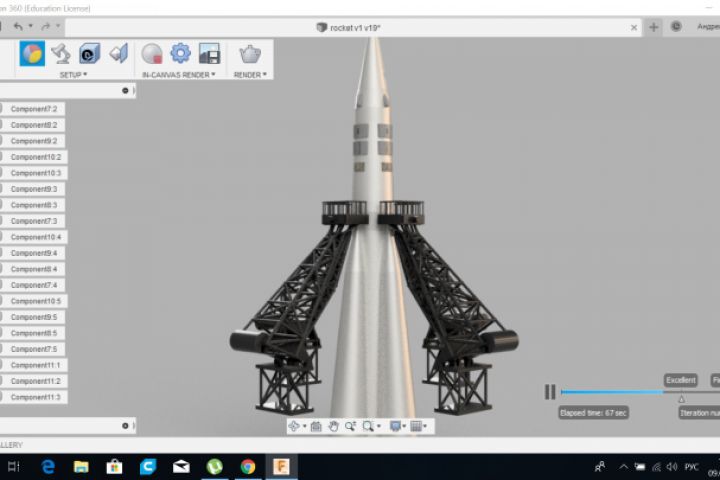Open the Orbit tool dropdown arrow
Viewport: 720px width, 480px height.
304,427
